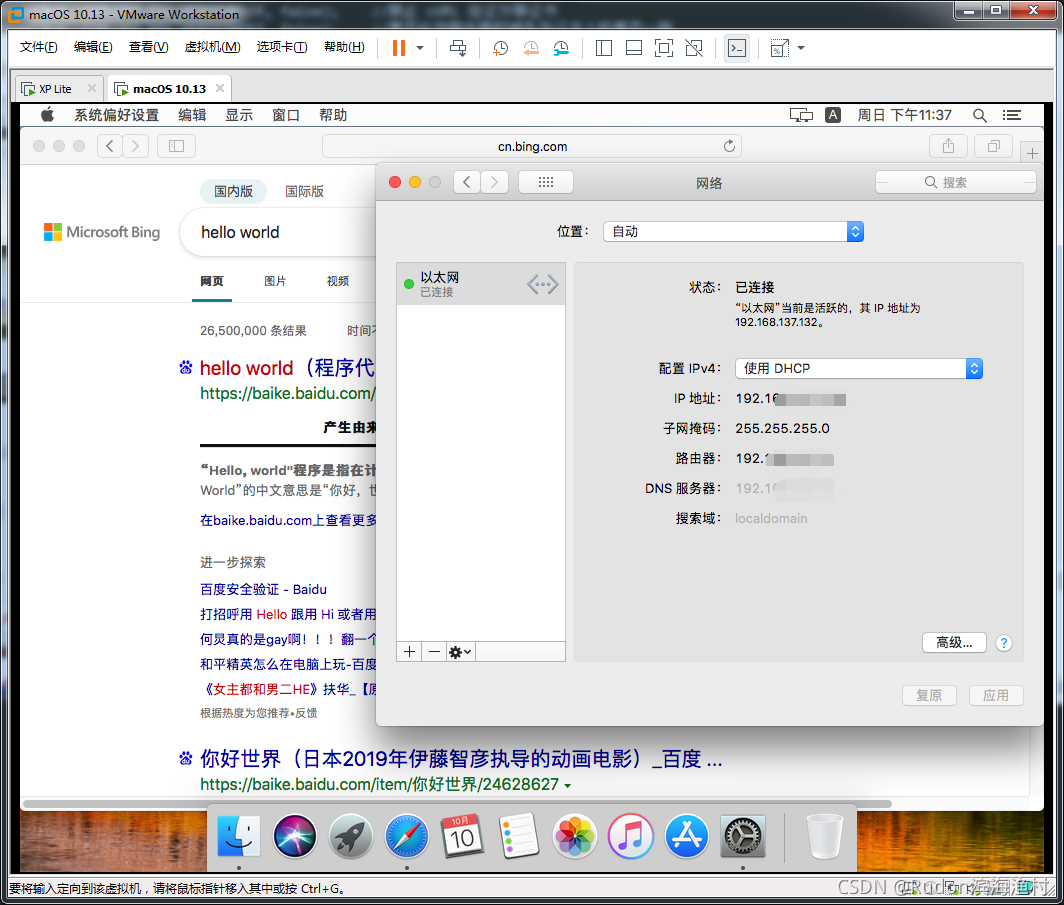Open a new Safari tab with the plus button

(1032, 153)
